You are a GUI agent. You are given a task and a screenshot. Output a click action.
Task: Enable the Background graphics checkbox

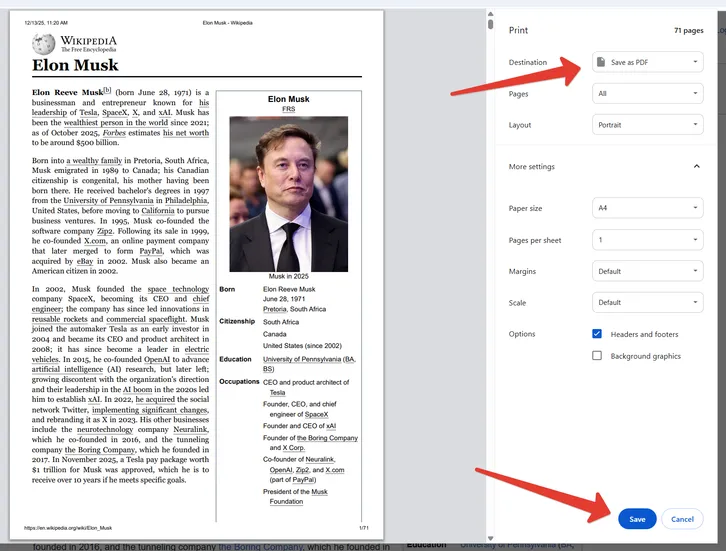(597, 356)
